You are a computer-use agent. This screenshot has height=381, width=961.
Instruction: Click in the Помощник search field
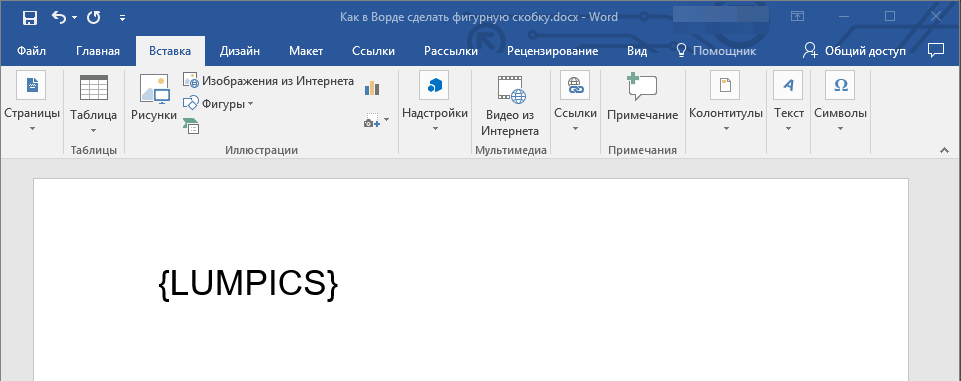[x=716, y=51]
